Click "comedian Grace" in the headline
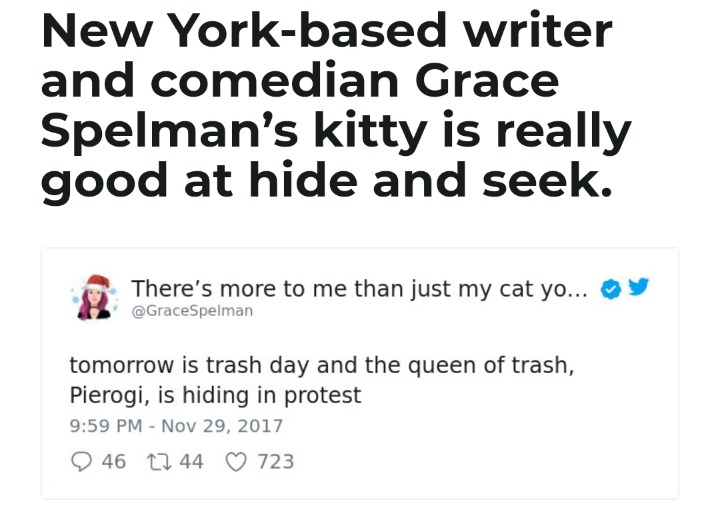The height and width of the screenshot is (511, 720). [x=354, y=81]
